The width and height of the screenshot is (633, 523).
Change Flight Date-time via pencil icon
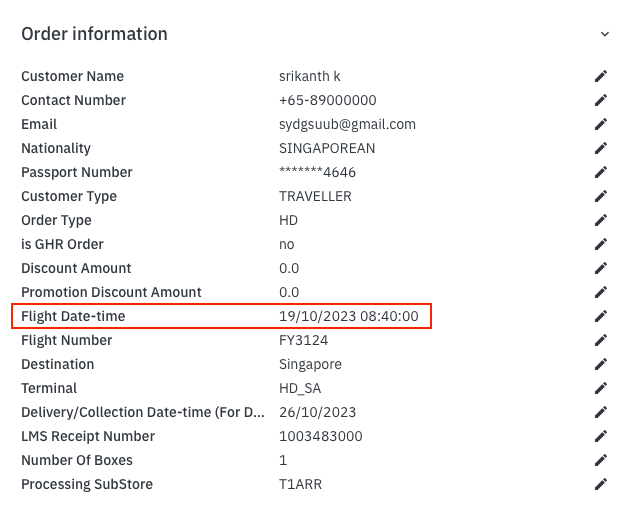pos(601,316)
